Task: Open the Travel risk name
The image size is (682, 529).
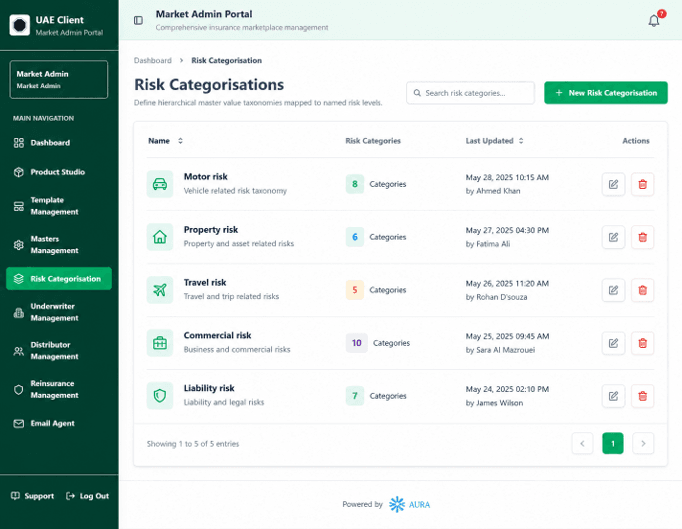Action: coord(205,283)
